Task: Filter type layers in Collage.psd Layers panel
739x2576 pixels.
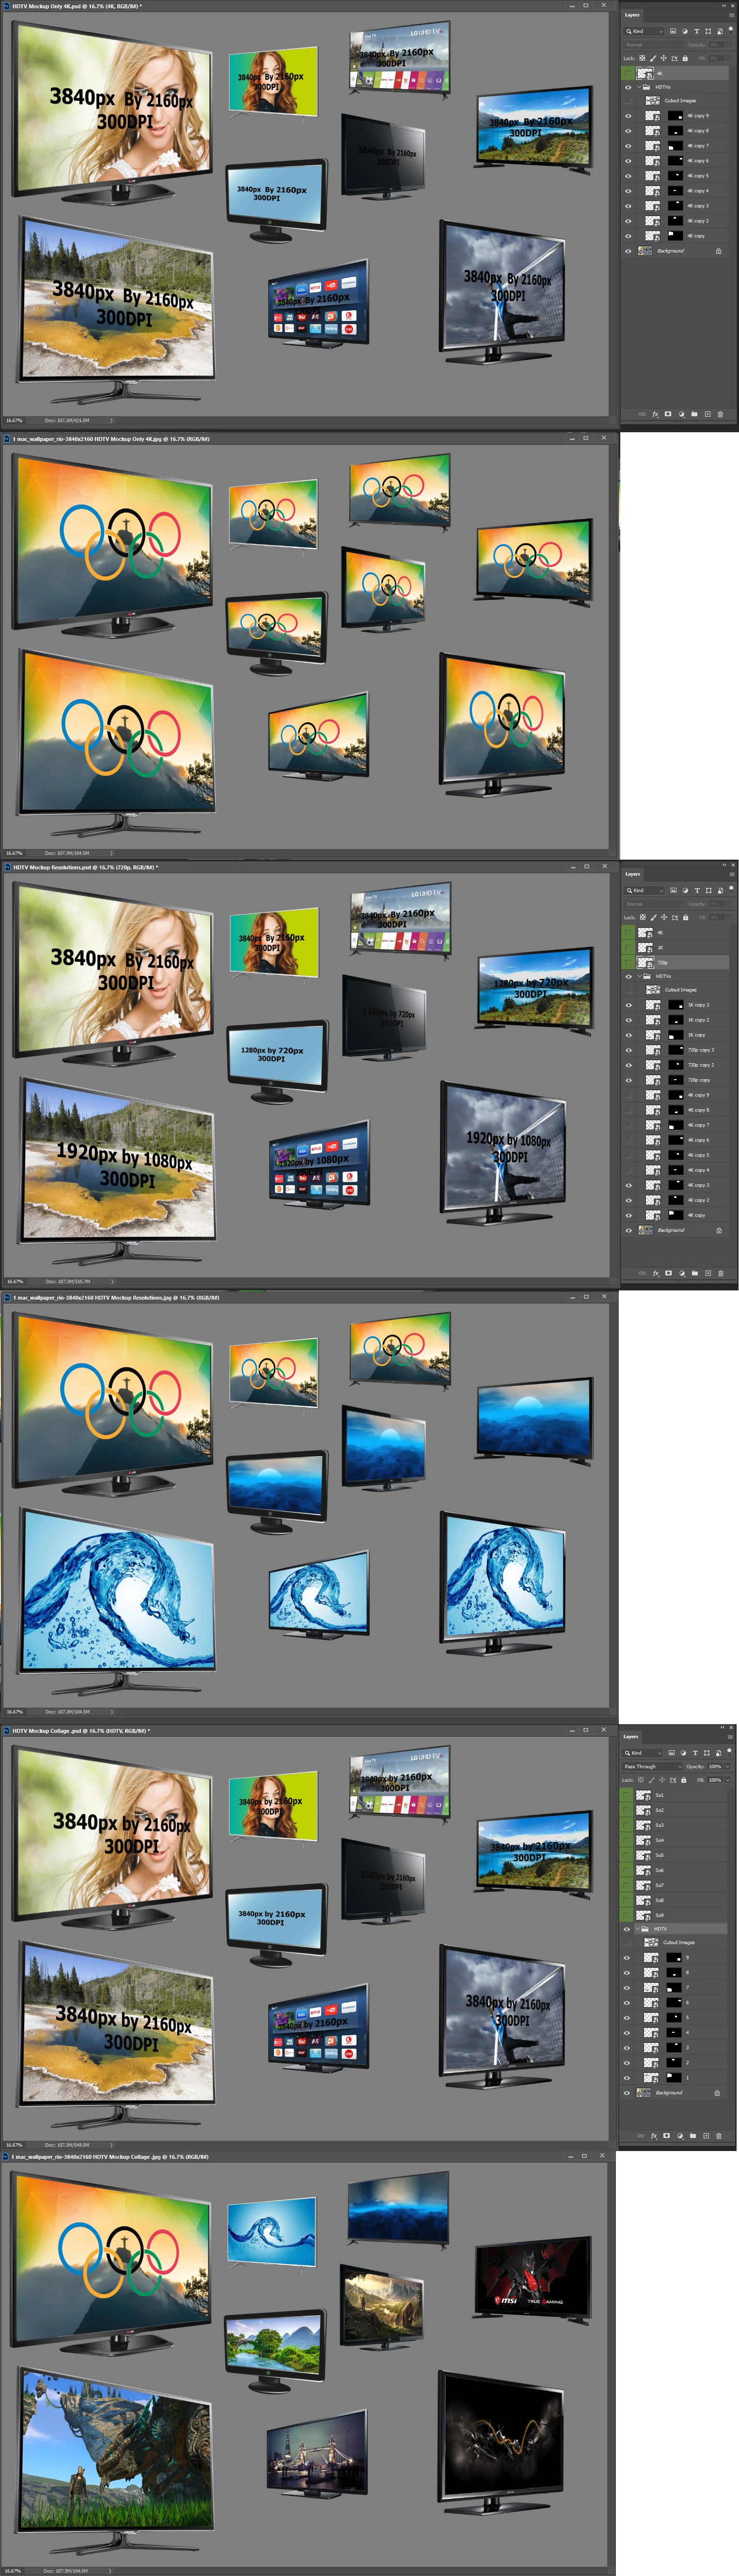Action: tap(696, 1753)
